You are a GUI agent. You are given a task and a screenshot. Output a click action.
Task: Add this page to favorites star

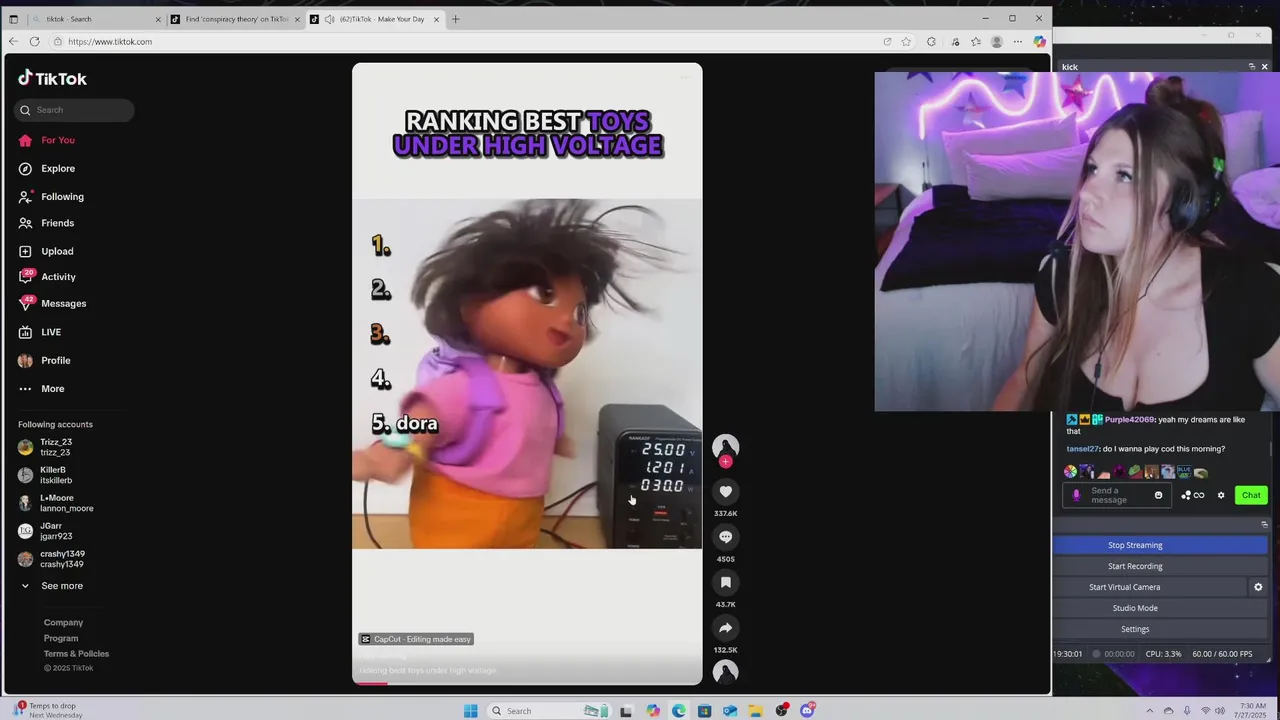coord(906,41)
